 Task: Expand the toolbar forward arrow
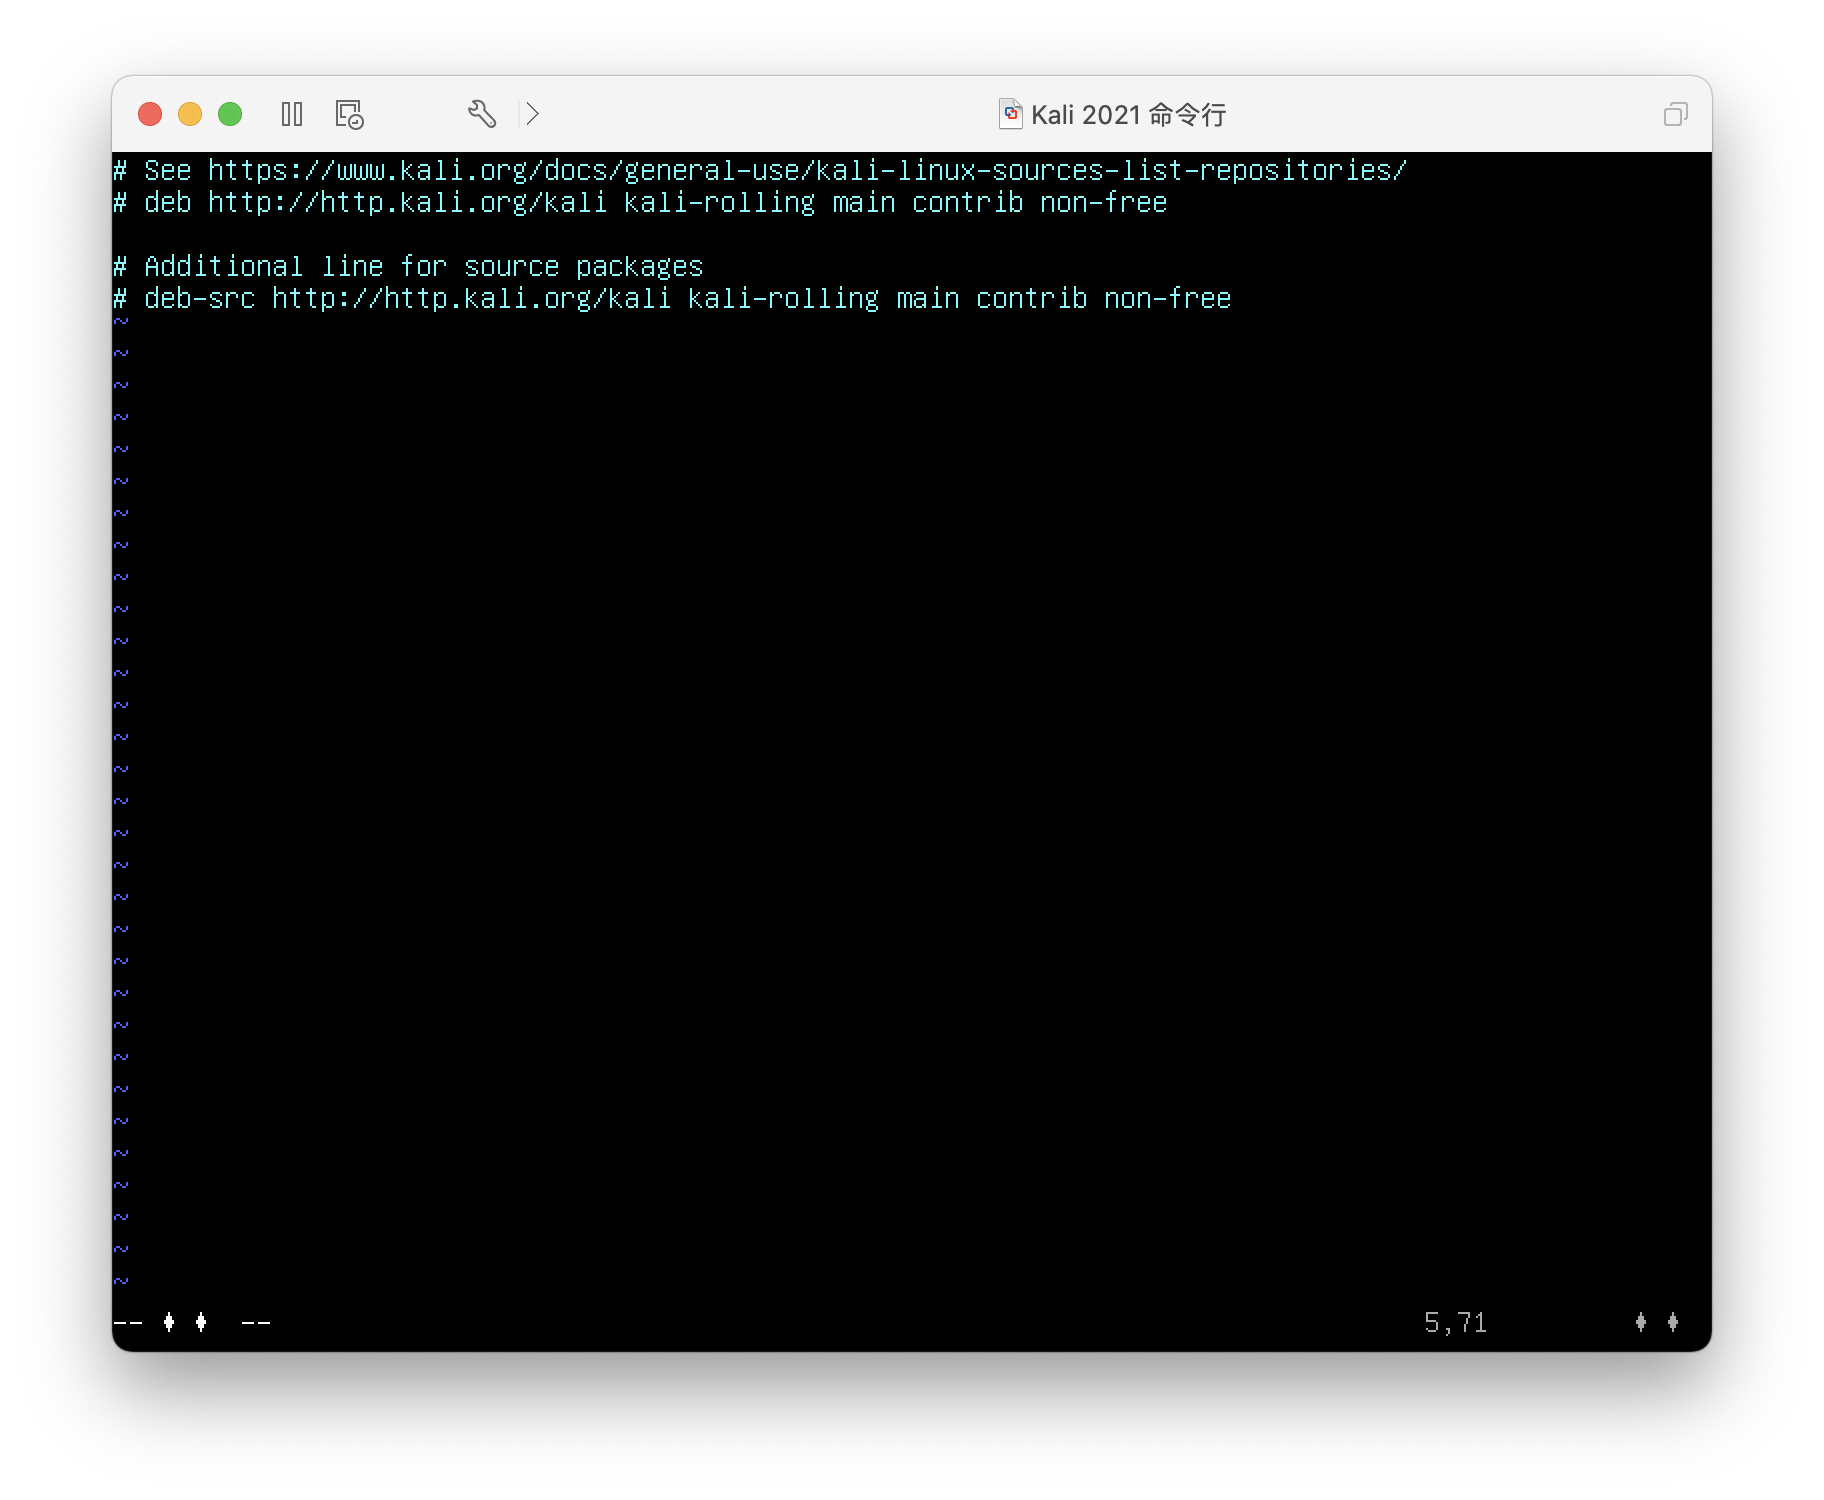click(532, 114)
